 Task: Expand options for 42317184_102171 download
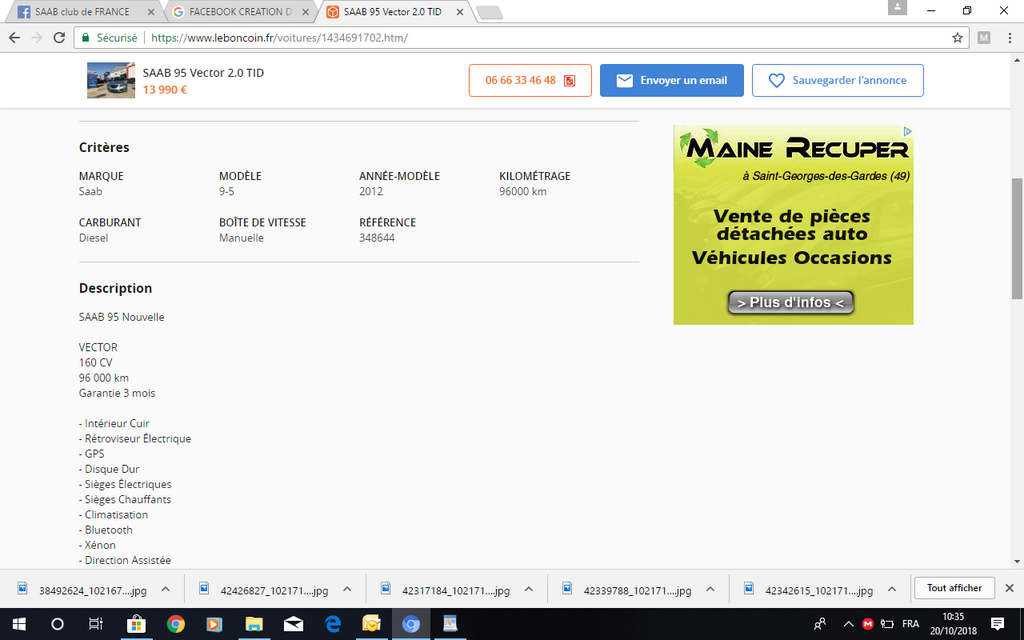point(529,590)
